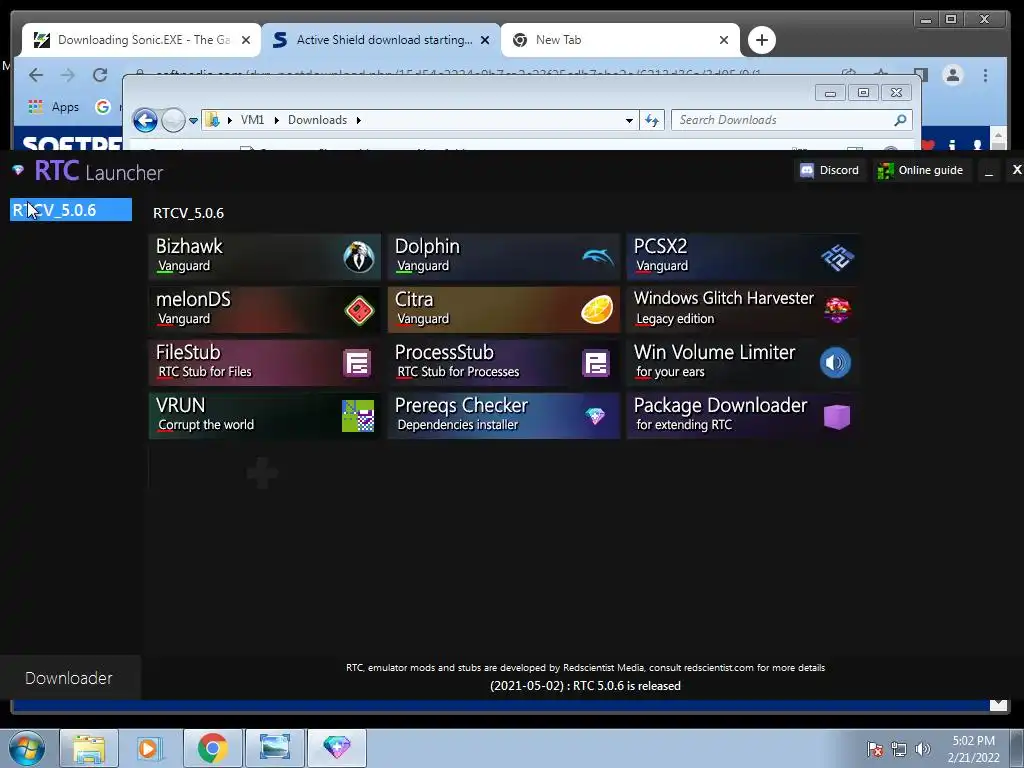Open Prereqs Checker Dependencies installer
Viewport: 1024px width, 768px height.
point(504,416)
